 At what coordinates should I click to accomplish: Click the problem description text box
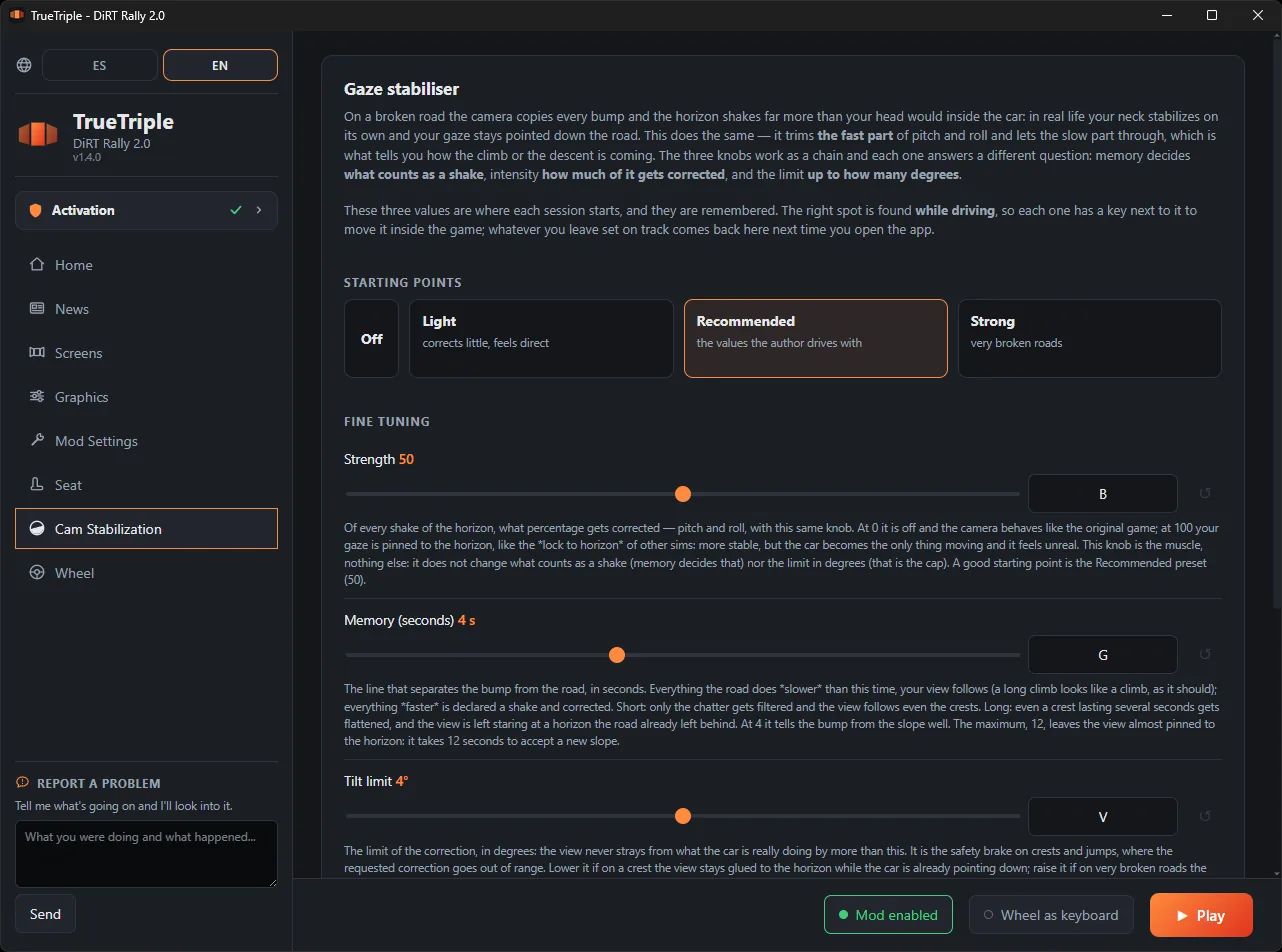[x=146, y=854]
